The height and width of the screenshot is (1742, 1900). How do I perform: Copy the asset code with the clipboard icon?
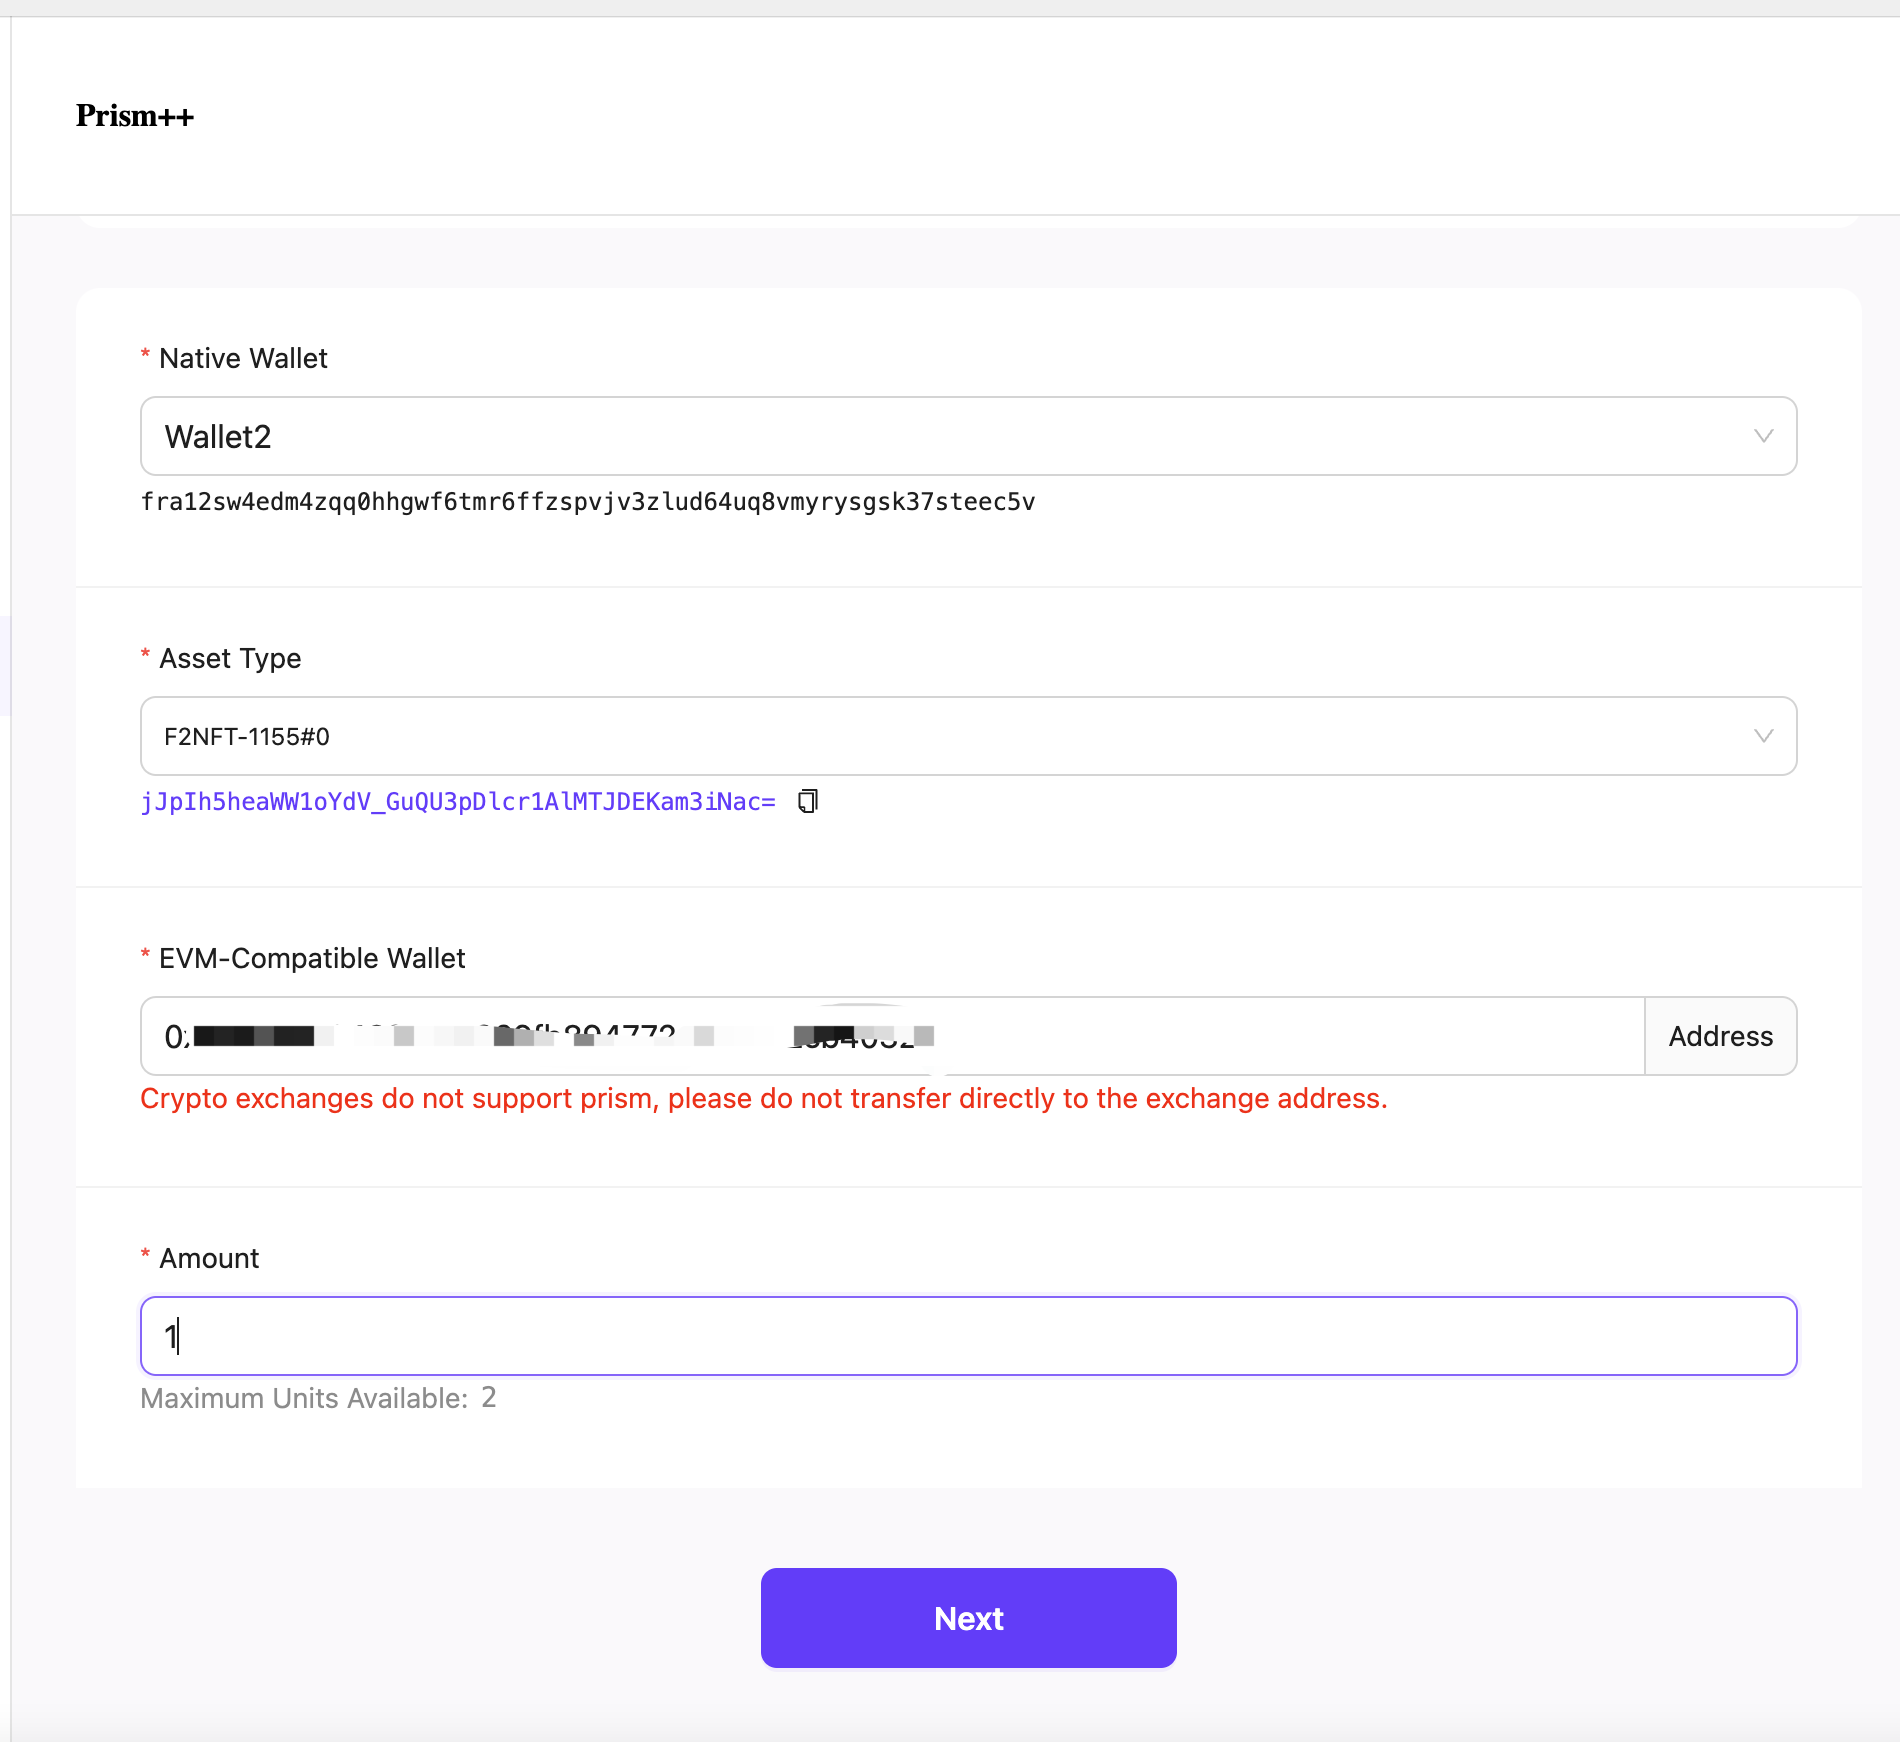click(808, 801)
